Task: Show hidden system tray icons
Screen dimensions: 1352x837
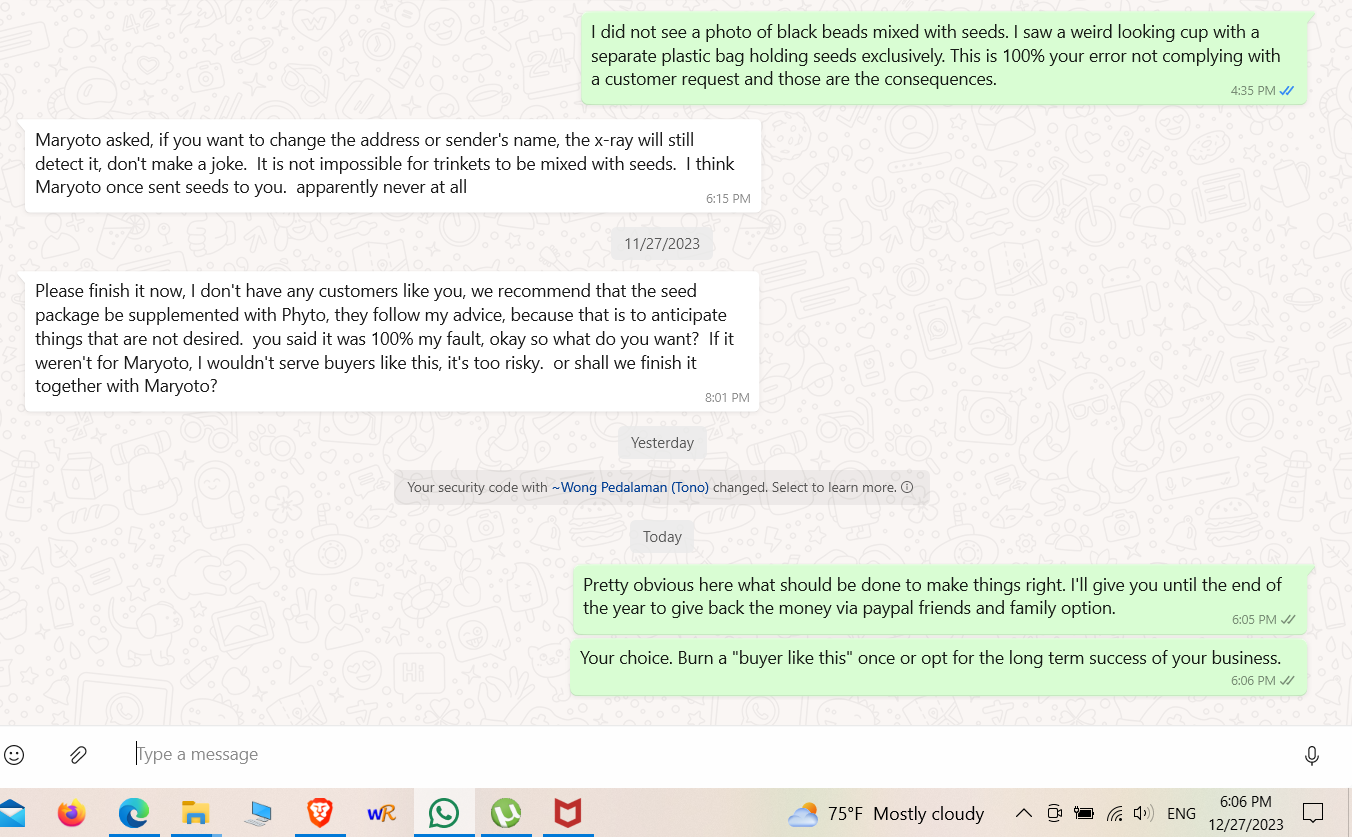Action: pyautogui.click(x=1023, y=813)
